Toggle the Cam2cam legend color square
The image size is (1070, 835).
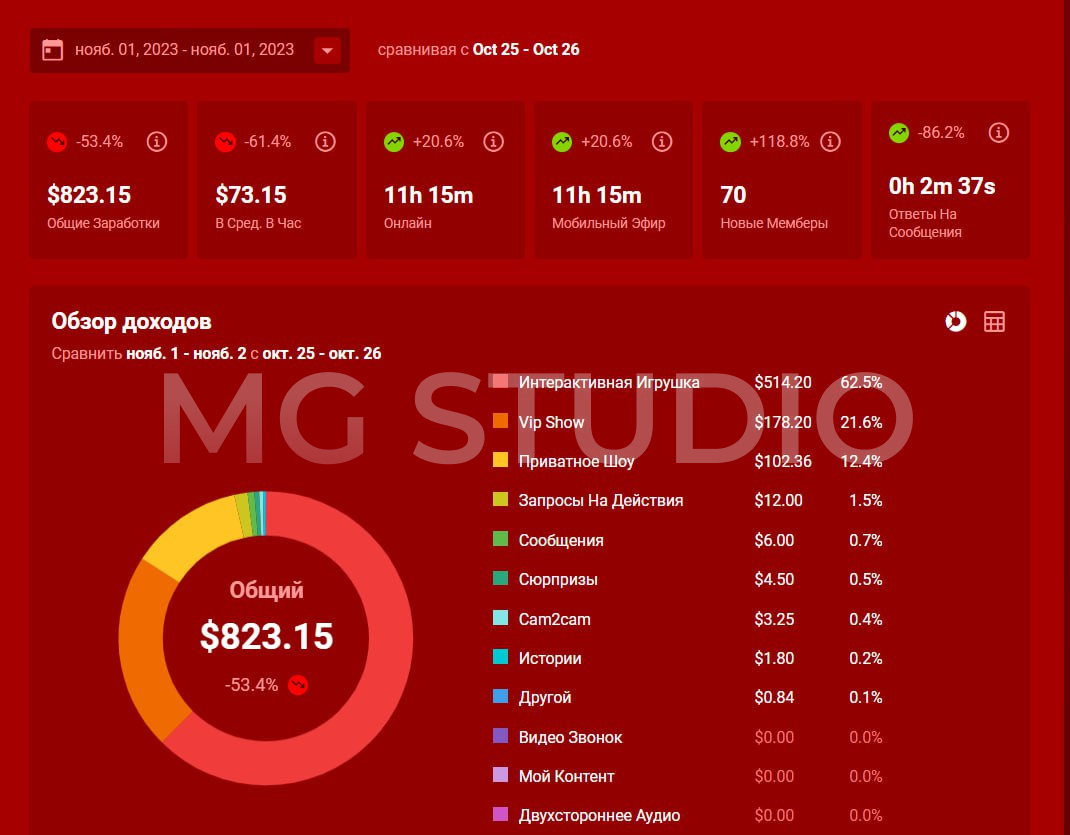pyautogui.click(x=500, y=619)
